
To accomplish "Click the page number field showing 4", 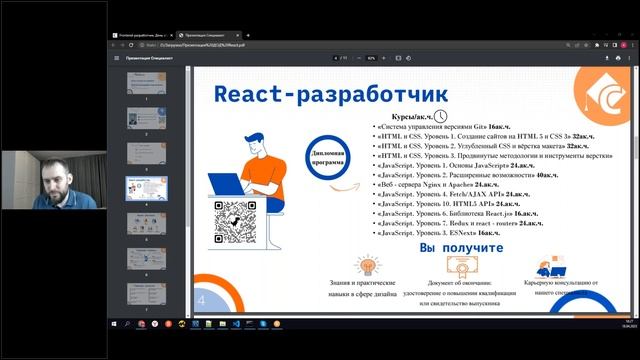I will pyautogui.click(x=336, y=58).
